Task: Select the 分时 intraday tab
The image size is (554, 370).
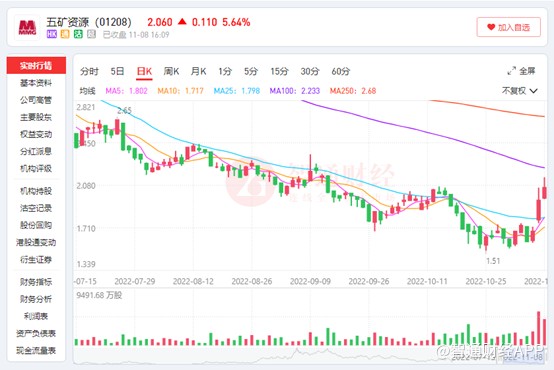Action: 89,71
